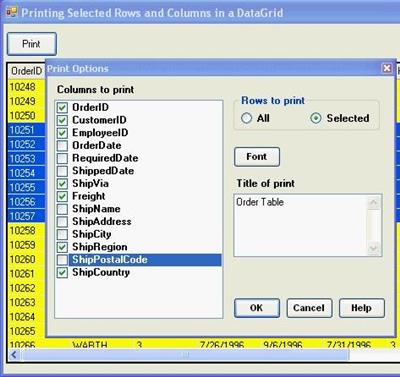The image size is (400, 377).
Task: Uncheck the CustomerID checkbox
Action: pyautogui.click(x=62, y=120)
